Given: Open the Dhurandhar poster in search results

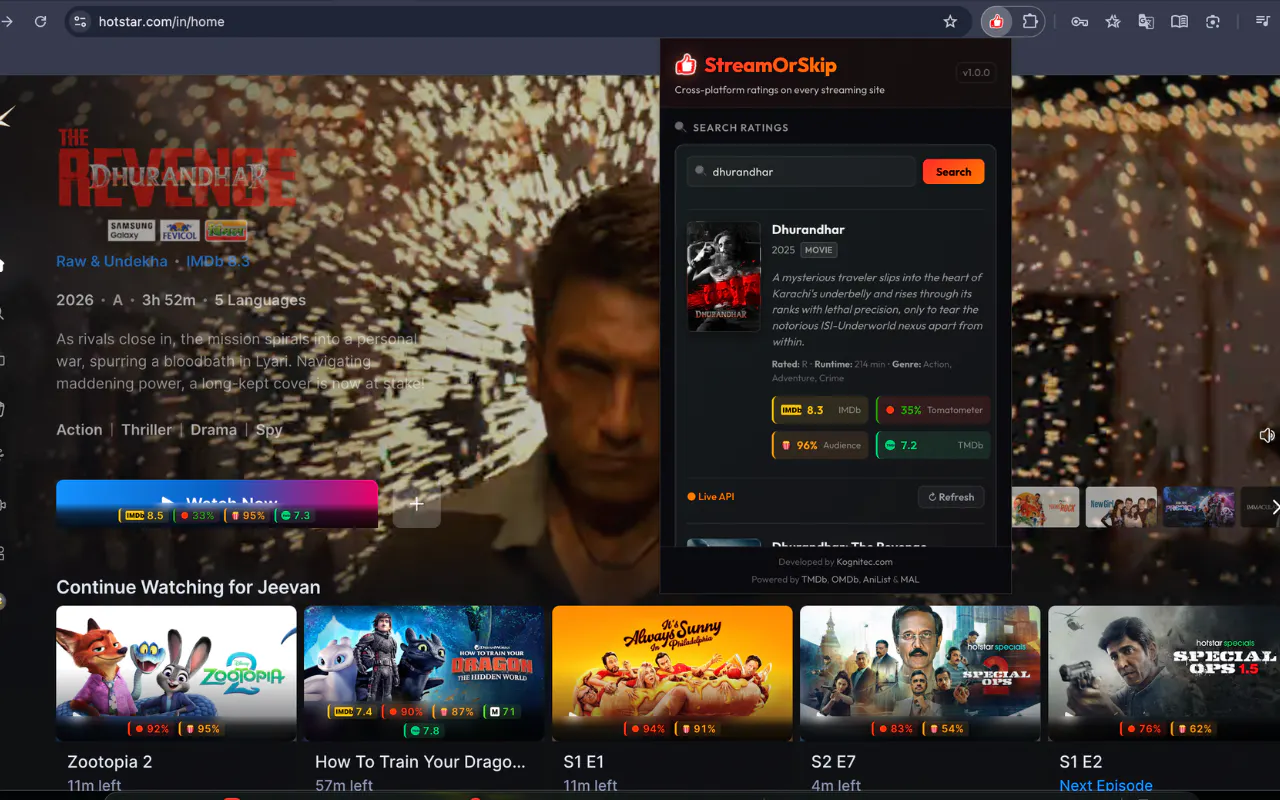Looking at the screenshot, I should (723, 276).
